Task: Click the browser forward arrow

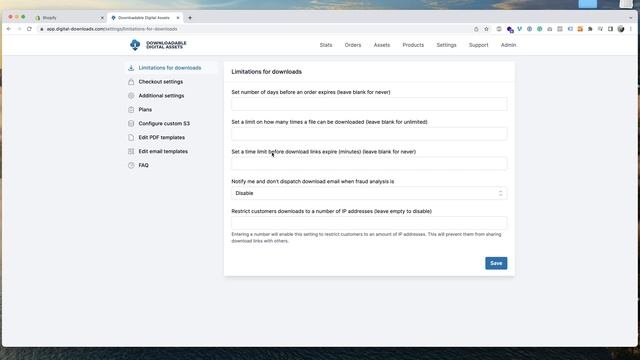Action: pyautogui.click(x=19, y=29)
